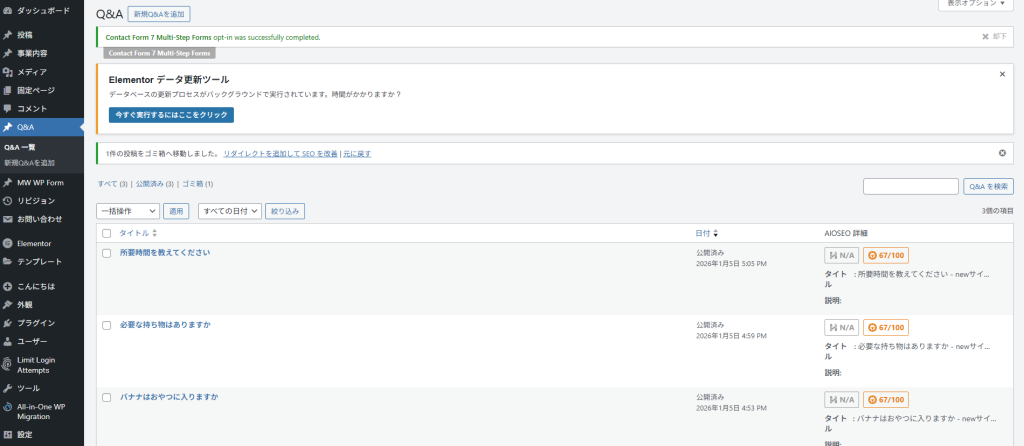Viewport: 1024px width, 446px height.
Task: Expand the 表示オプション screen options panel
Action: click(x=974, y=4)
